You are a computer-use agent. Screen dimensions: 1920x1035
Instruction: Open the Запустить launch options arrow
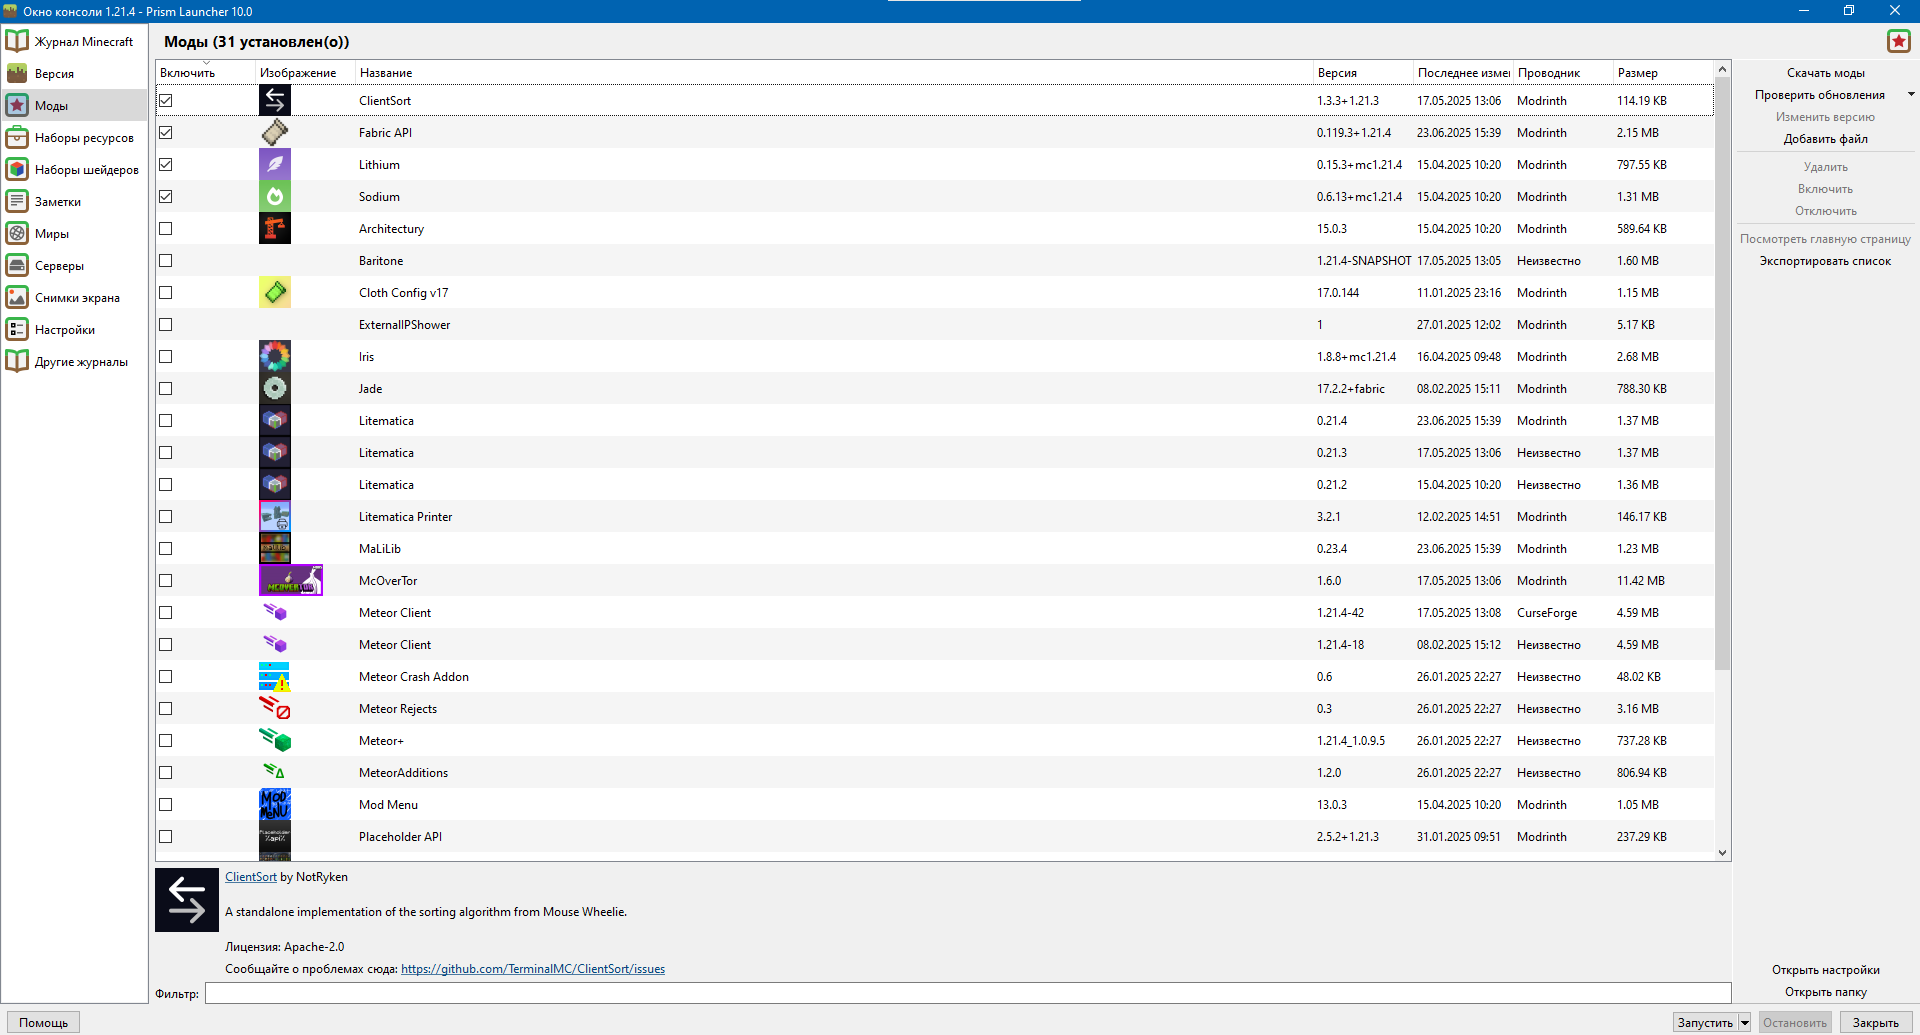click(1745, 1023)
